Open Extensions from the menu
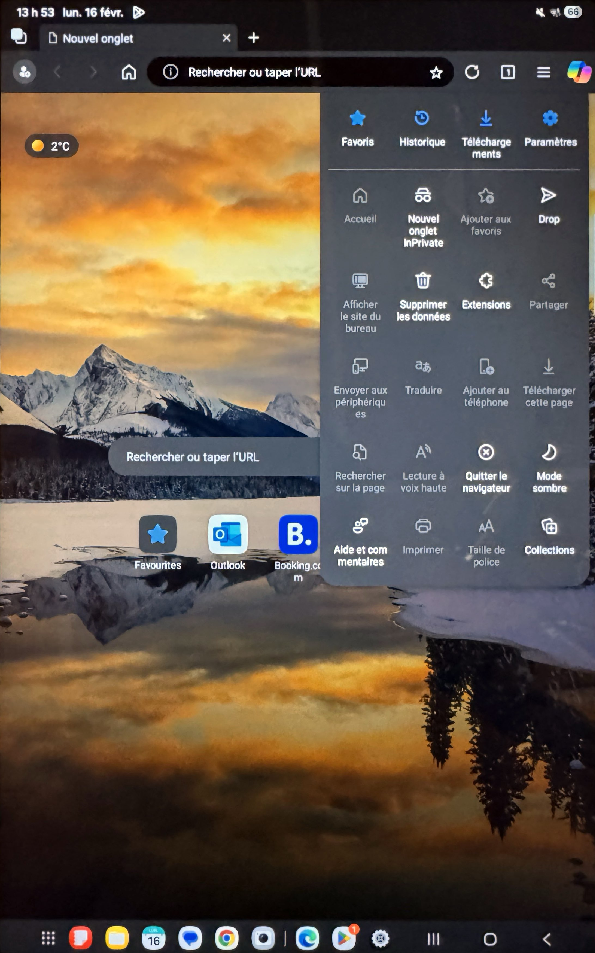Image resolution: width=595 pixels, height=953 pixels. (486, 291)
